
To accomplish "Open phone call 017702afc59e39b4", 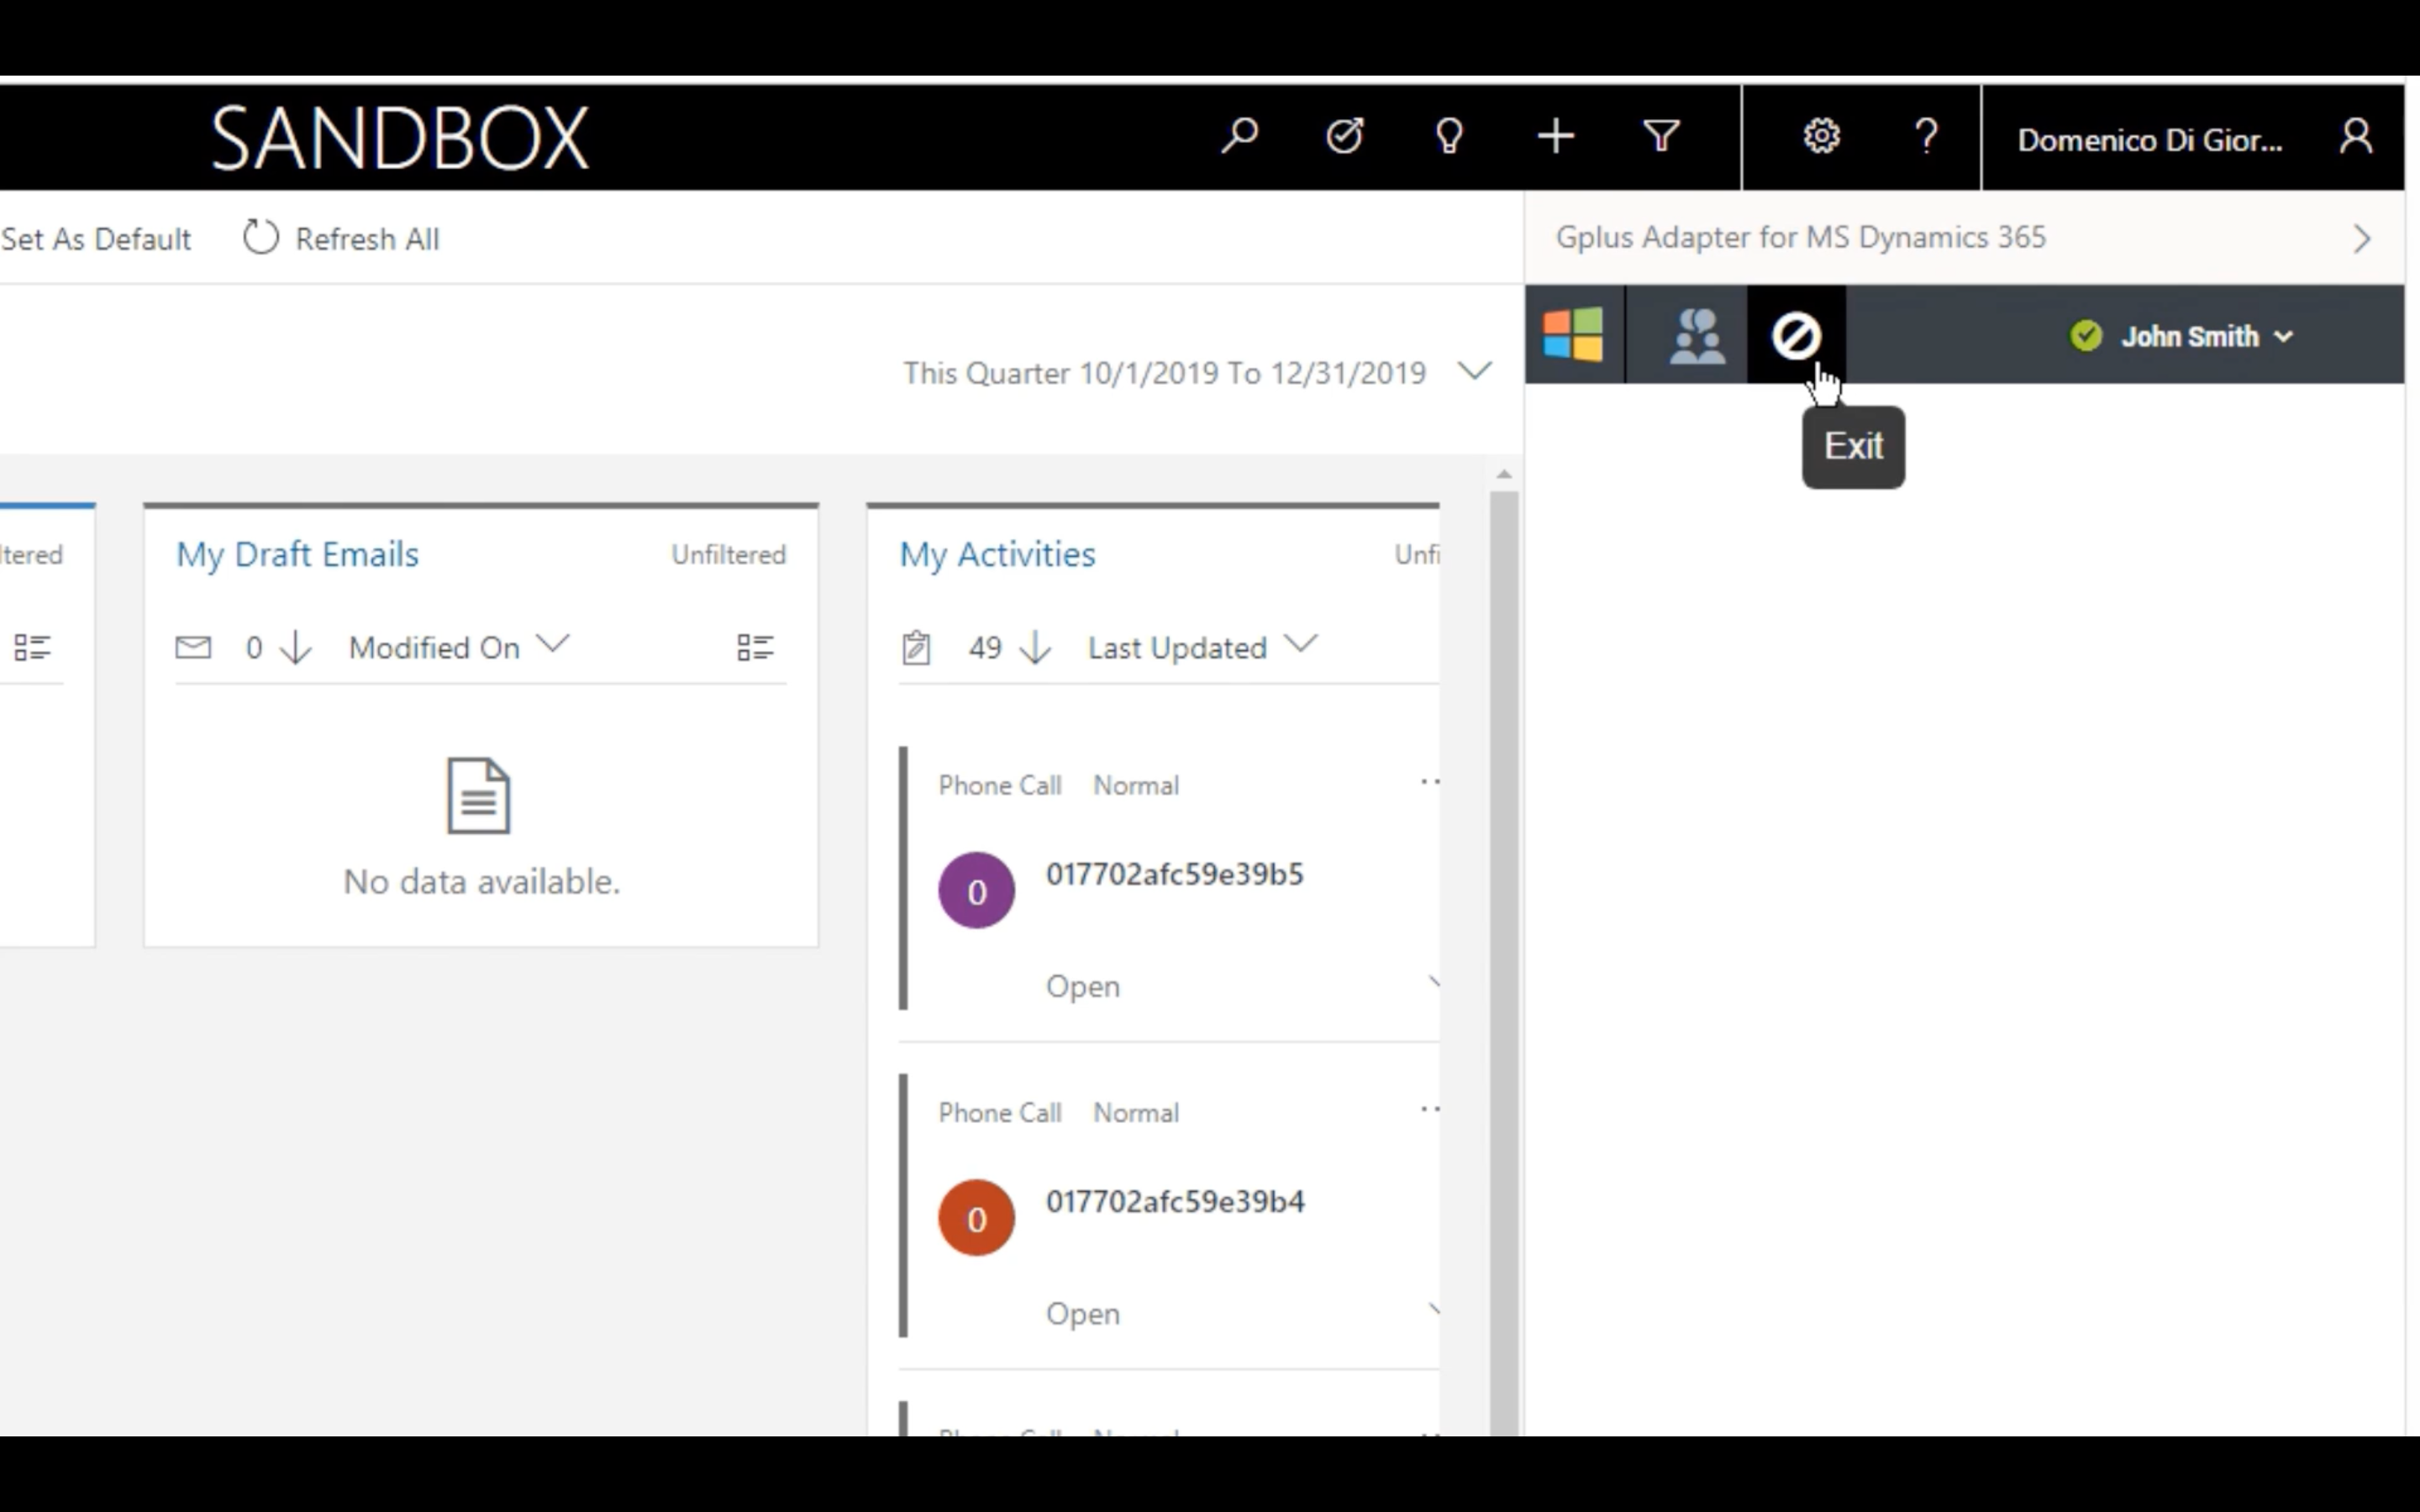I will tap(1174, 1201).
